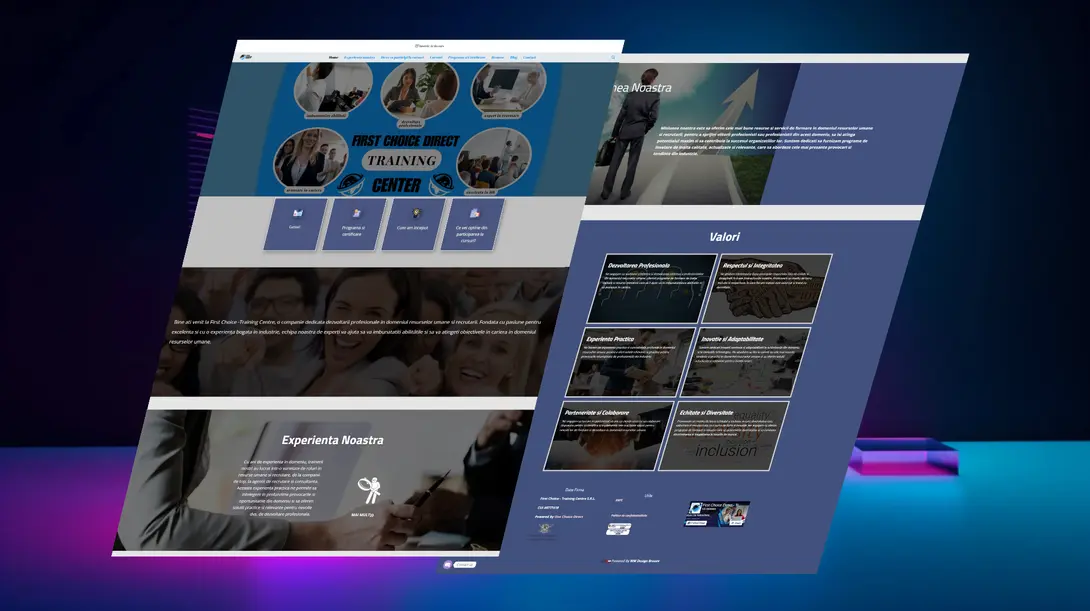Open the Dezvoltare Profesionala value card
This screenshot has height=611, width=1090.
(x=649, y=288)
